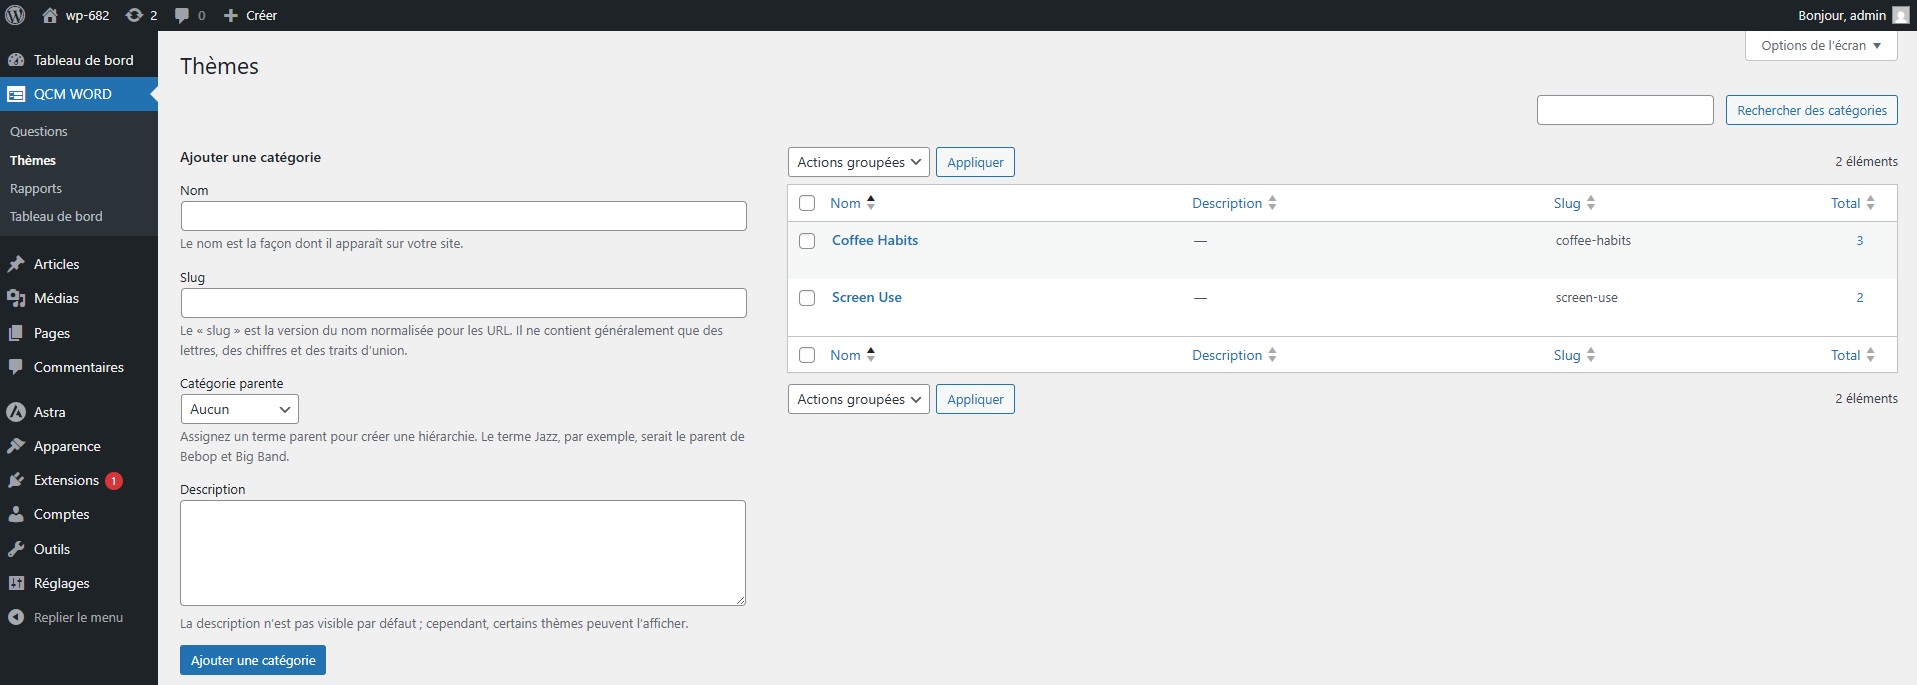1917x685 pixels.
Task: Expand the Catégorie parente dropdown
Action: (239, 409)
